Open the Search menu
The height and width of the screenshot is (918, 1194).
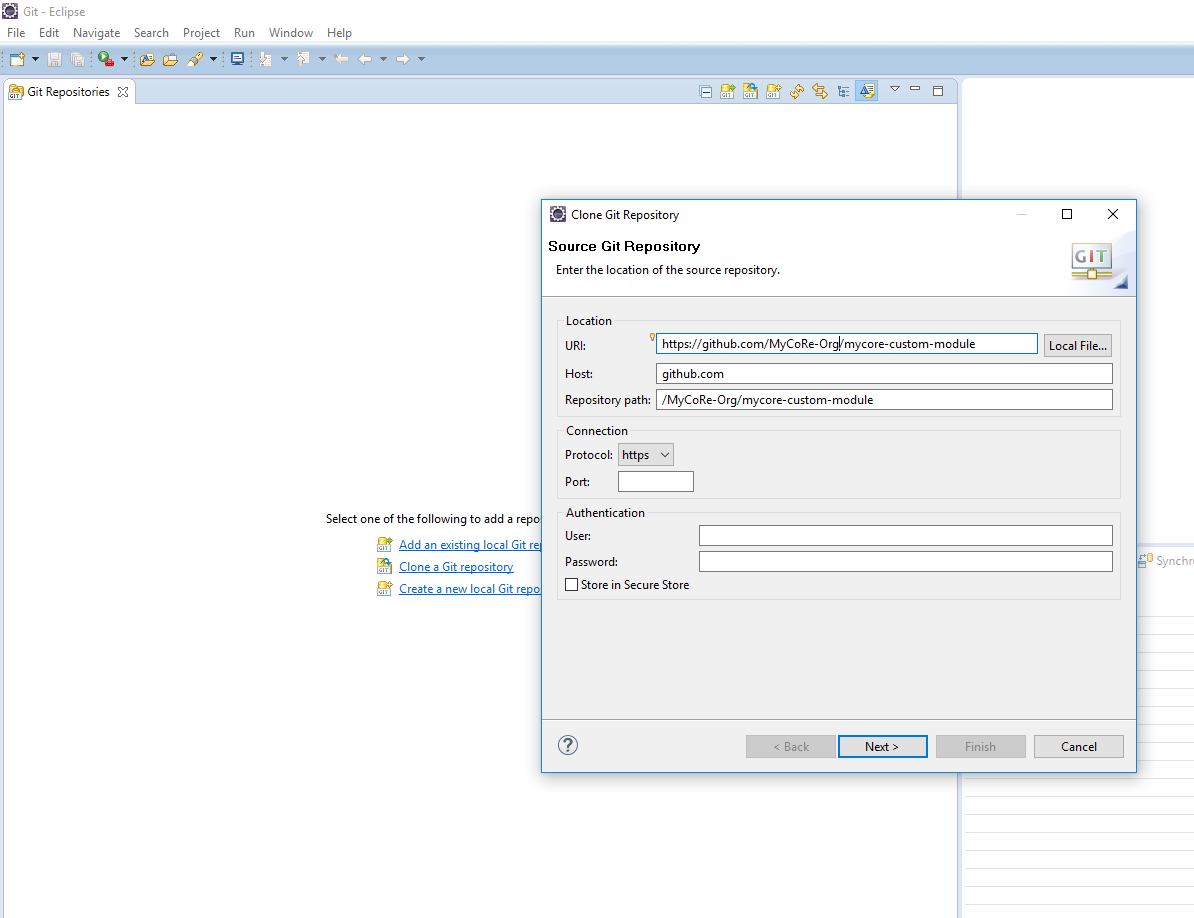[152, 33]
